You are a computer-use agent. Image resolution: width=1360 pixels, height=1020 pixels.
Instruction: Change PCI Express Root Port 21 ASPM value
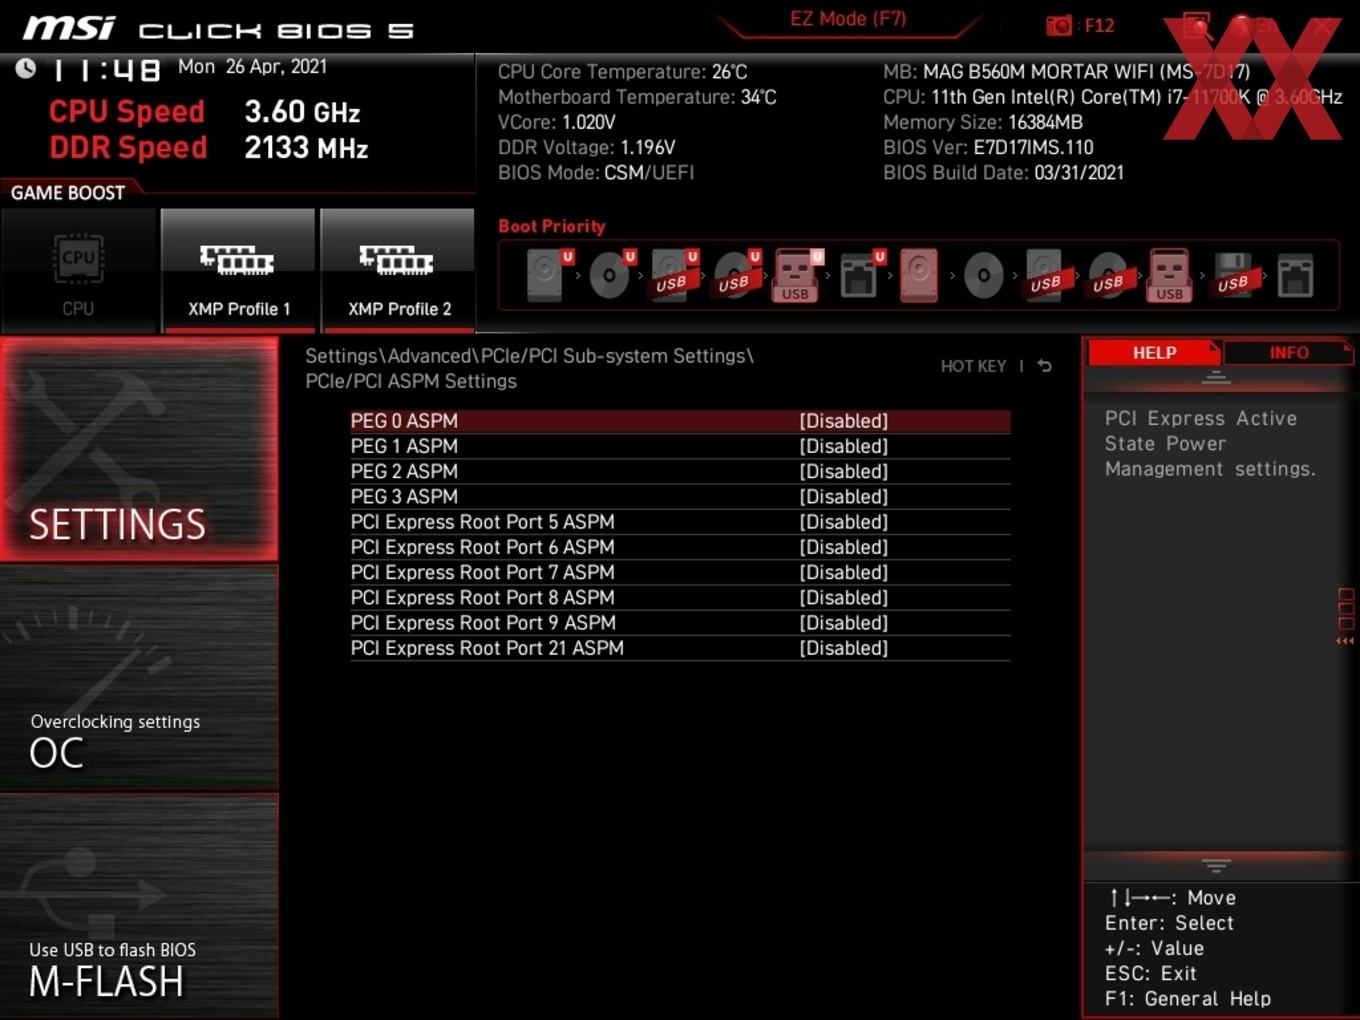click(844, 648)
